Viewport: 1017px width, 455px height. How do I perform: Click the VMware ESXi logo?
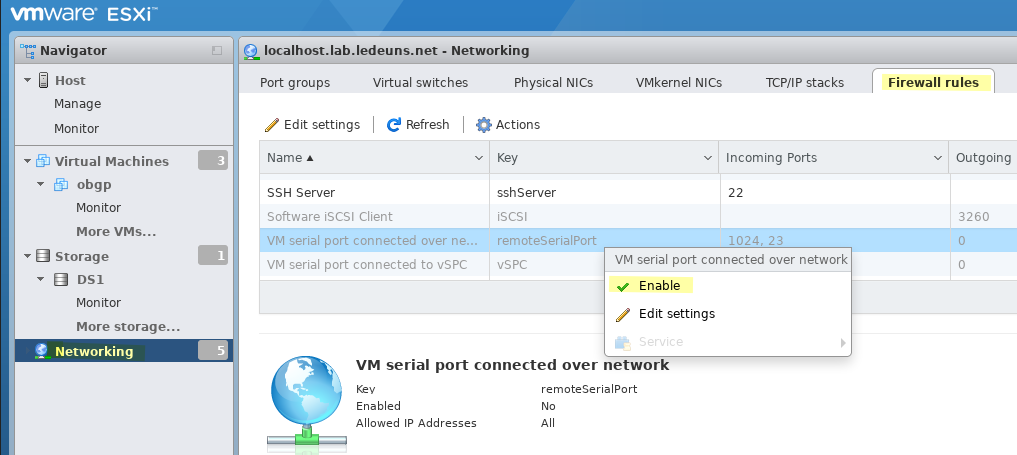(x=84, y=14)
